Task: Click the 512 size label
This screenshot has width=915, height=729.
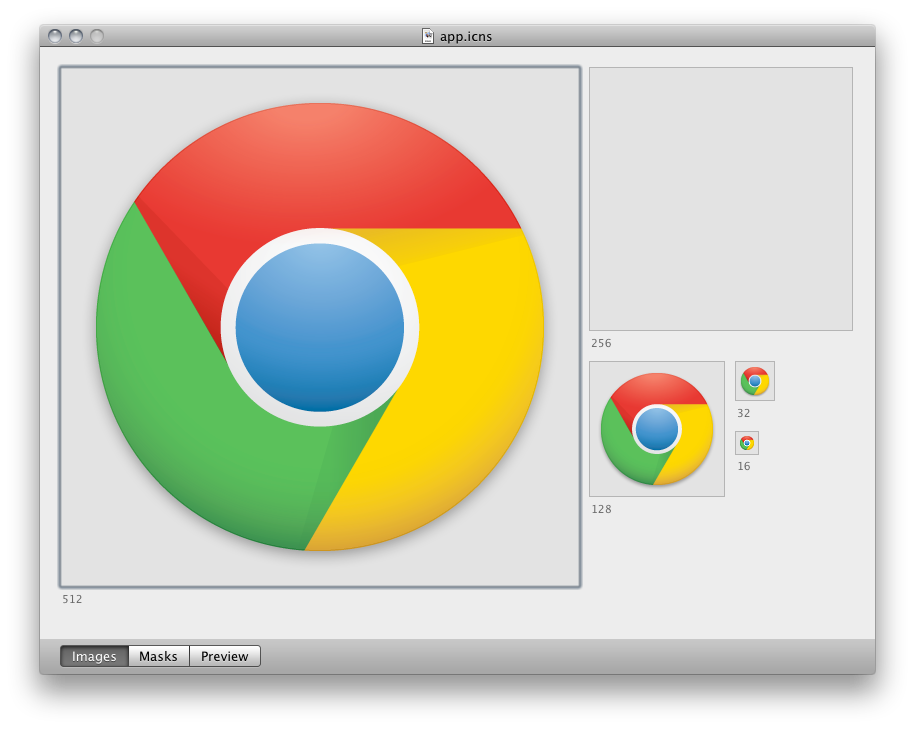Action: (x=72, y=599)
